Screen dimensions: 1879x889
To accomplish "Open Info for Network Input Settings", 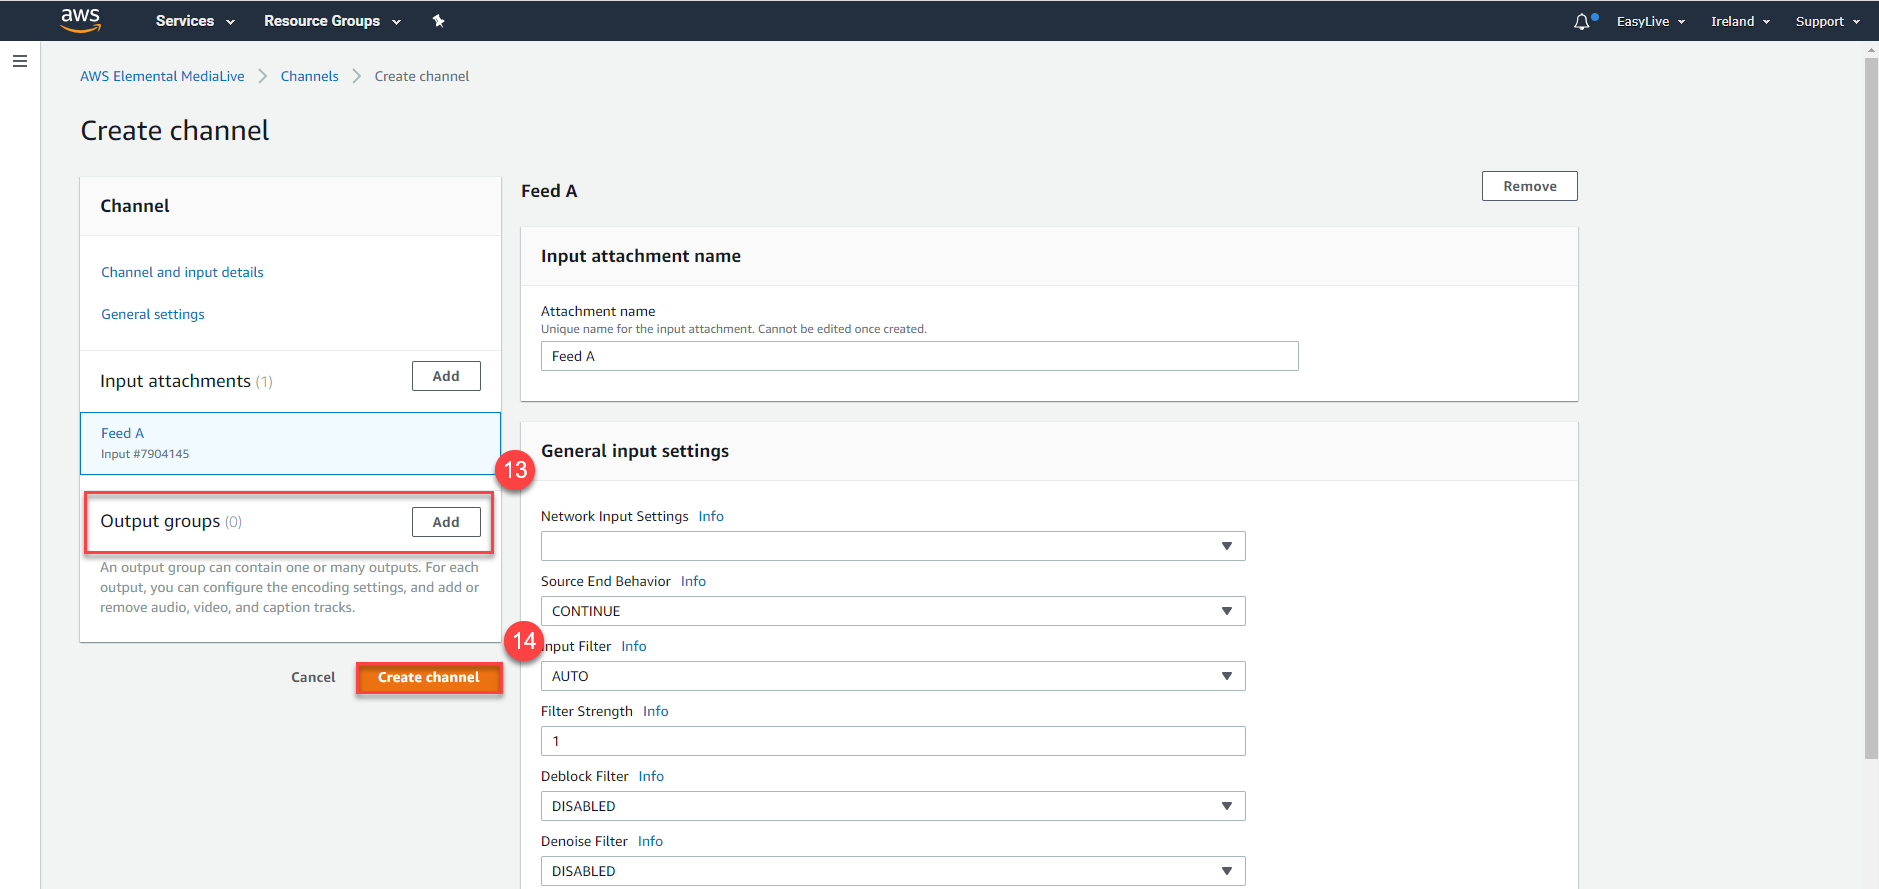I will coord(711,516).
